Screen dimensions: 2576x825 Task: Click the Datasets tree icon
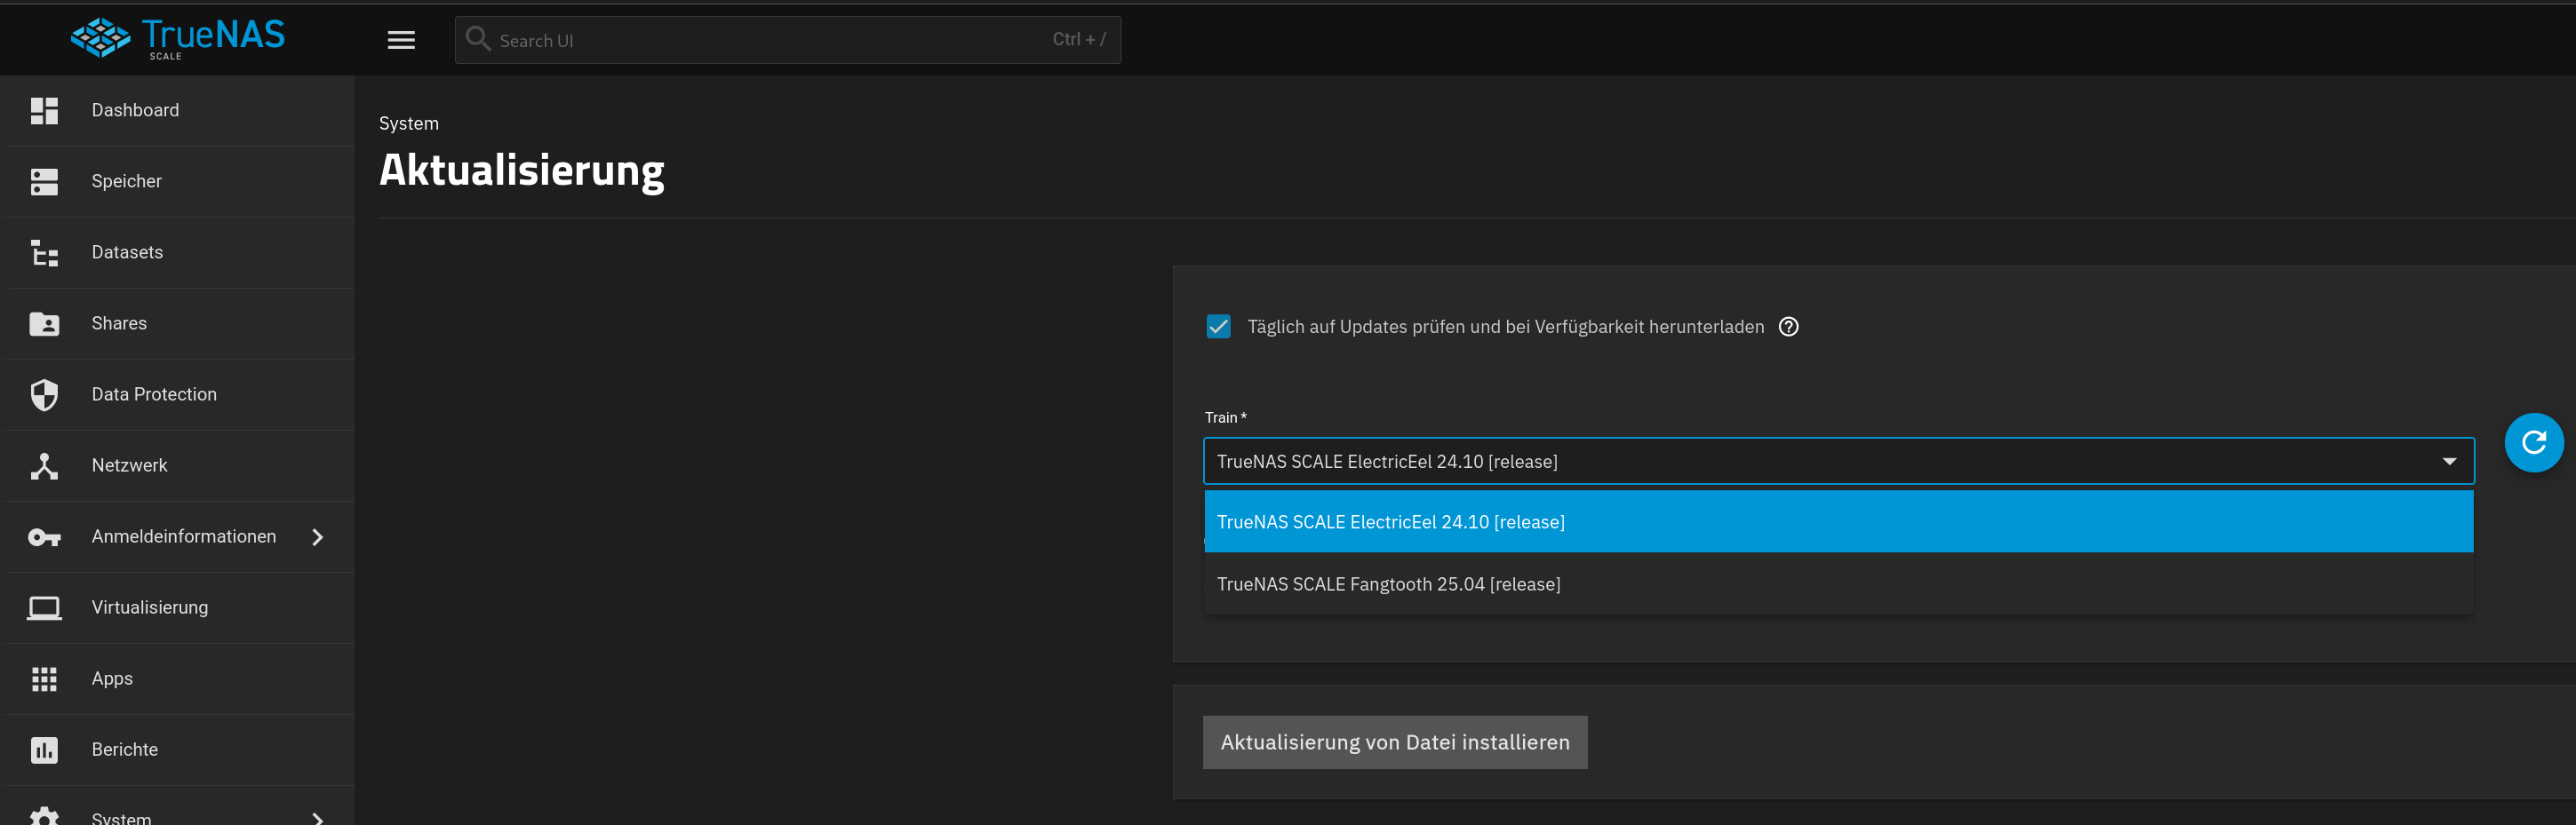44,253
